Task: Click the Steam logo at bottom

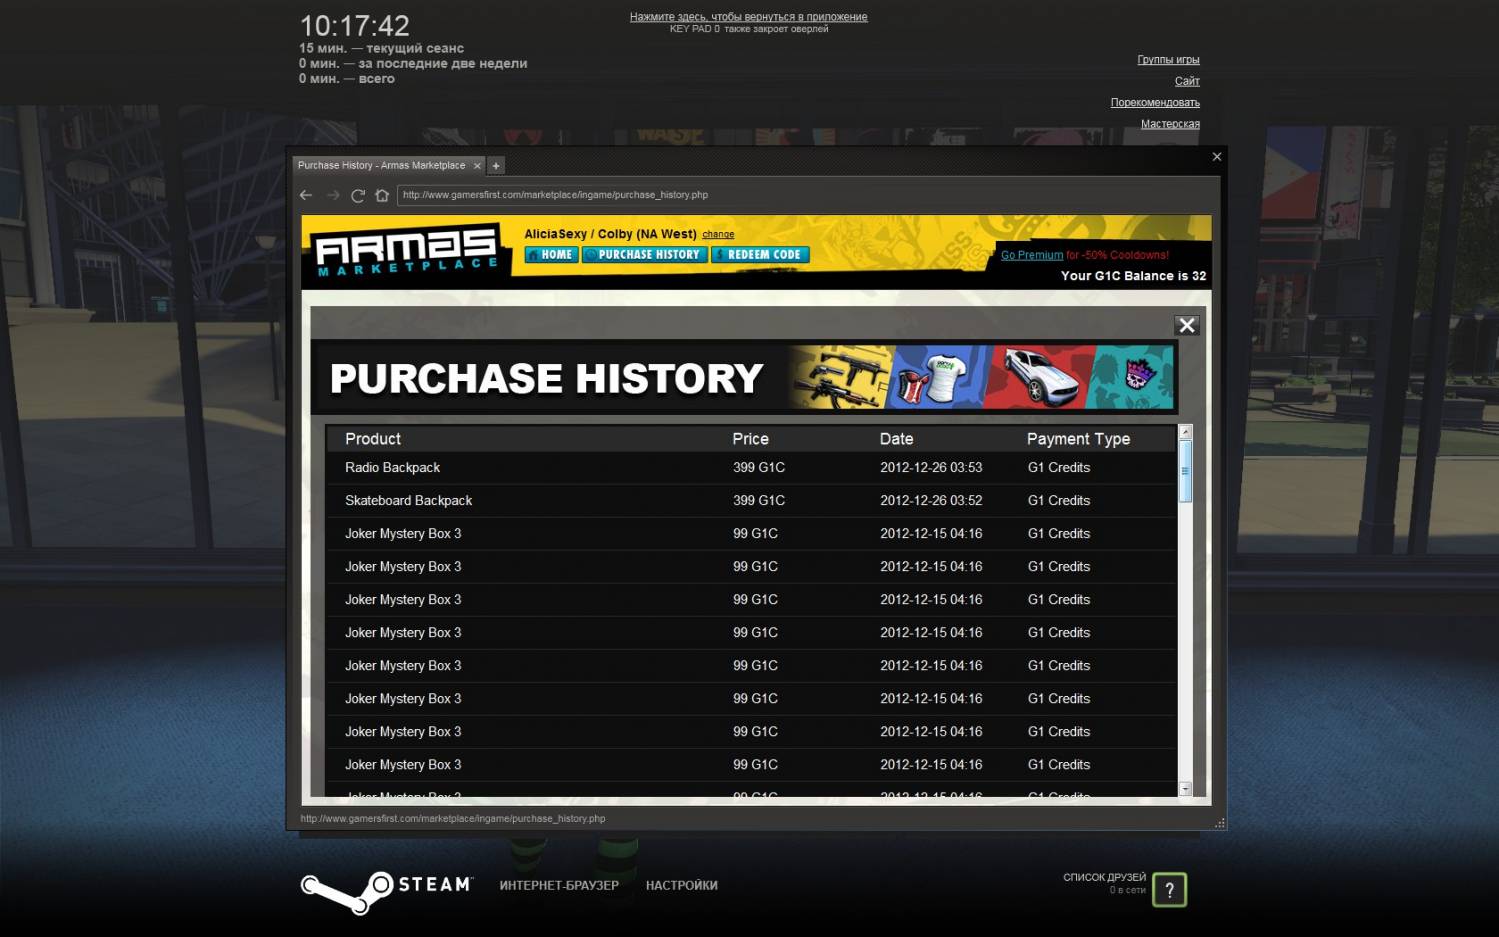Action: (x=386, y=889)
